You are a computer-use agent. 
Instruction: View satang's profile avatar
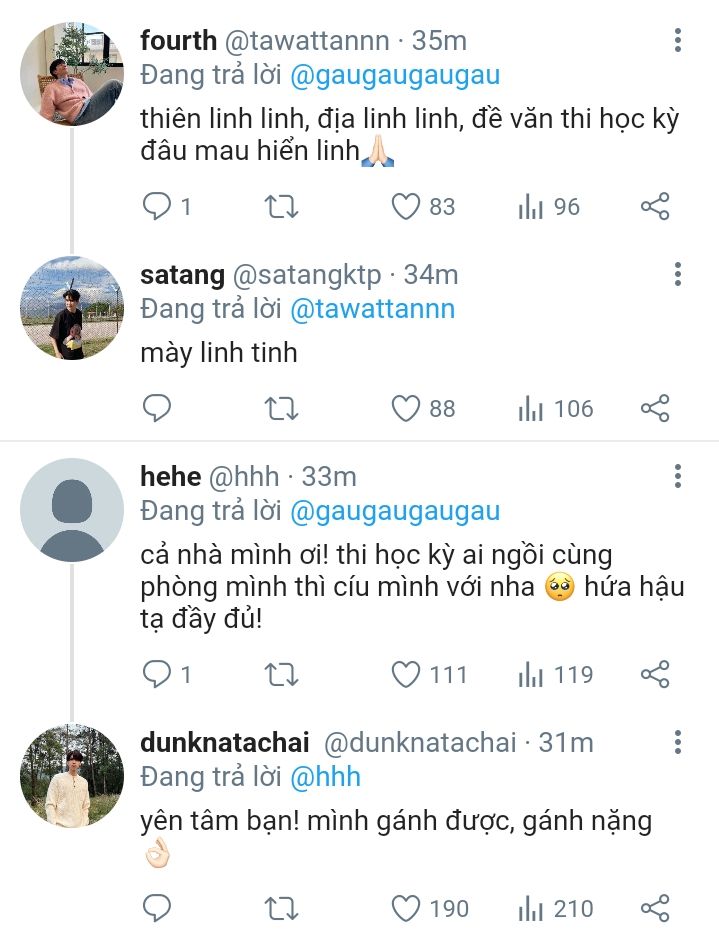tap(72, 308)
